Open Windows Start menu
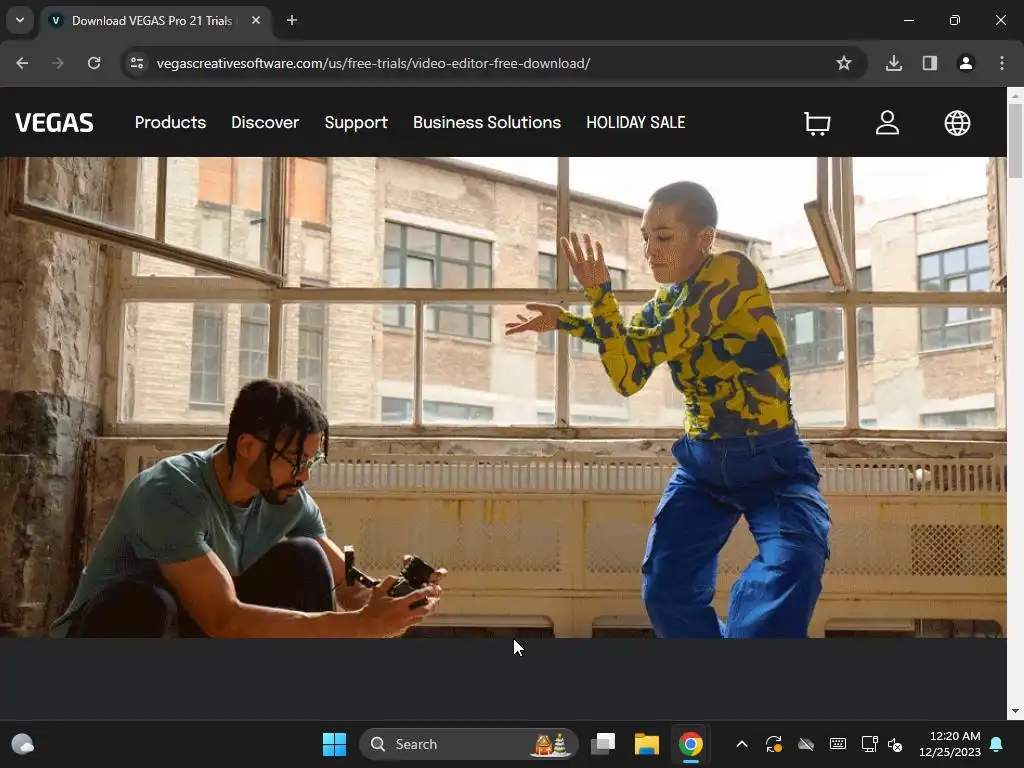This screenshot has width=1024, height=768. click(x=334, y=744)
